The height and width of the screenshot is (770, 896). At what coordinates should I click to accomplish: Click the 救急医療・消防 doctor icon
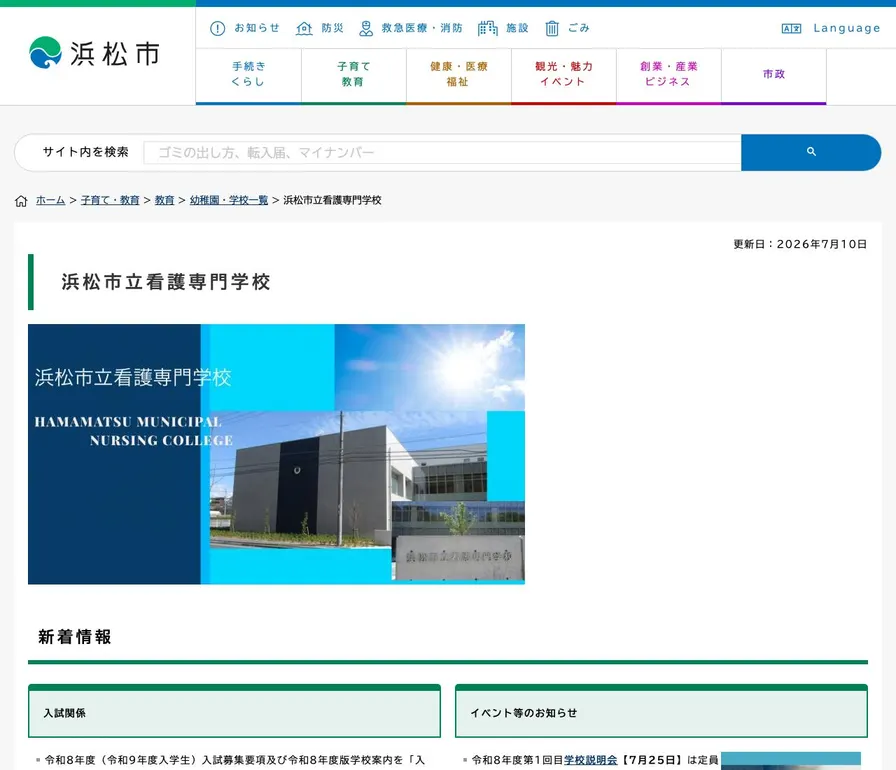pyautogui.click(x=366, y=28)
